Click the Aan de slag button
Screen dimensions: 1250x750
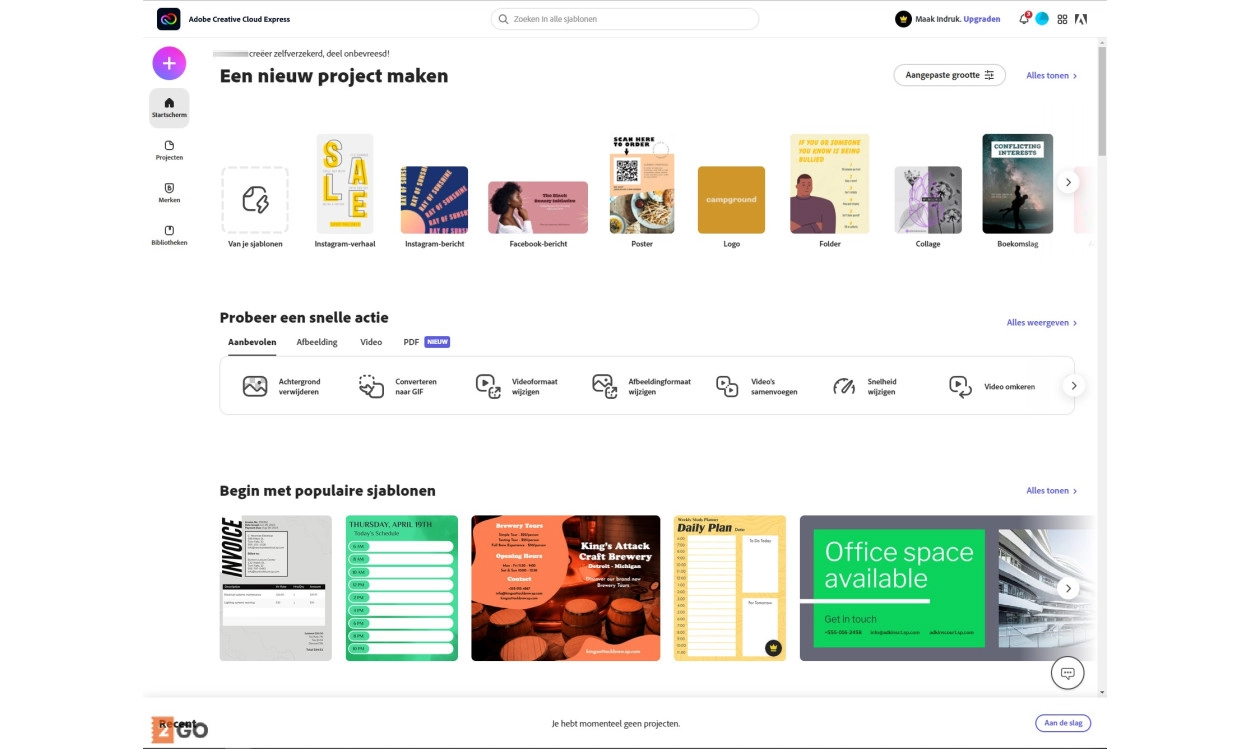[1062, 723]
